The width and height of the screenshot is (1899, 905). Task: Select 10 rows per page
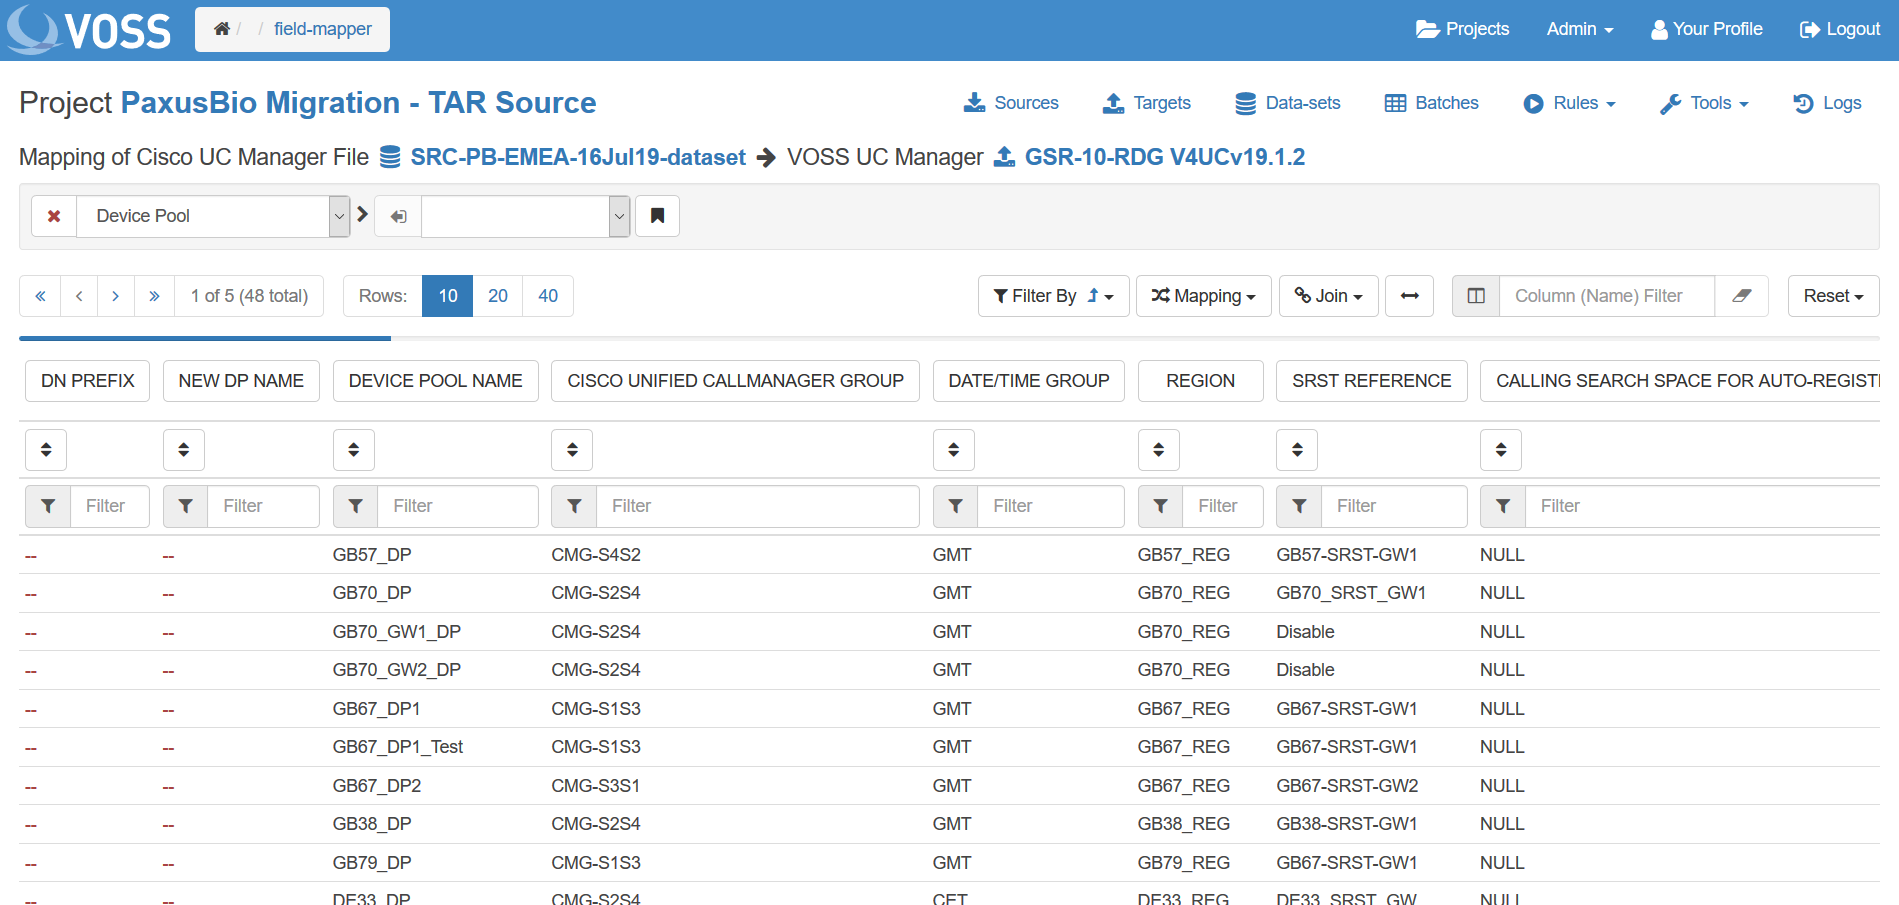[447, 296]
